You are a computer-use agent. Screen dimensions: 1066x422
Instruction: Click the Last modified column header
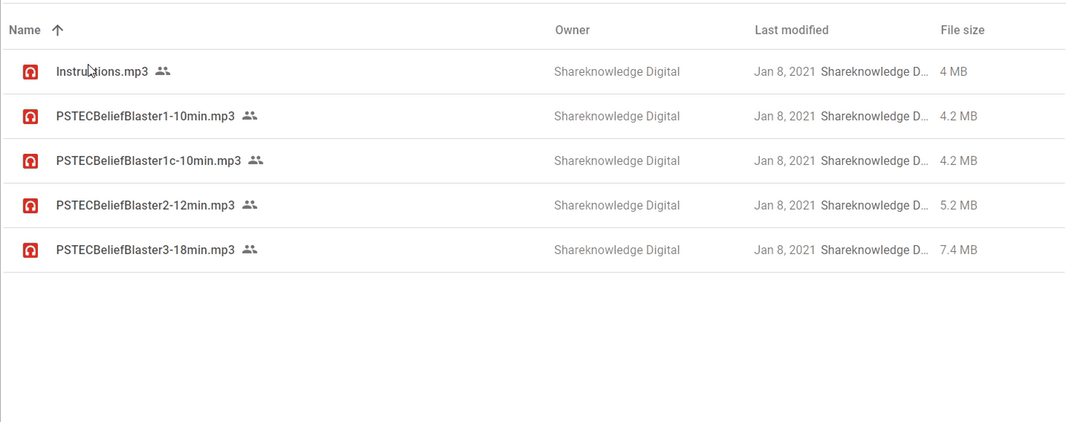(791, 30)
